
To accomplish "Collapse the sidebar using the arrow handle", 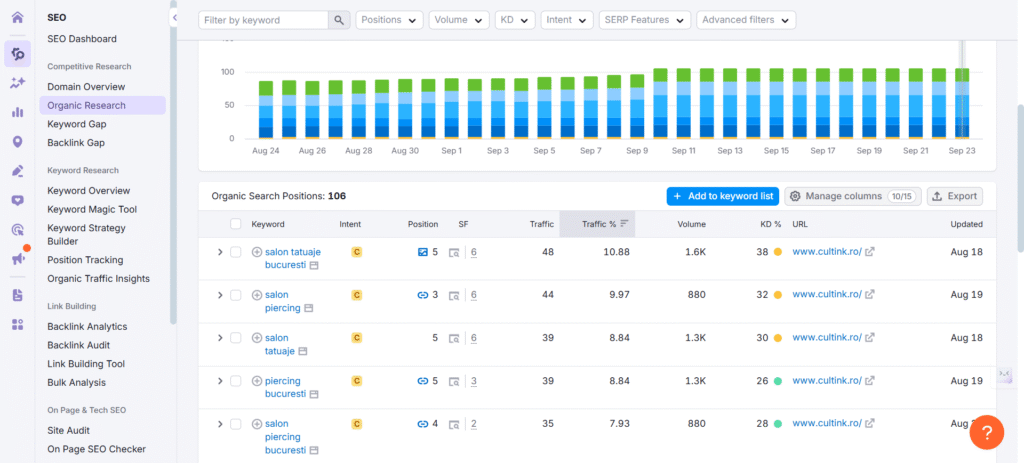I will coord(174,18).
